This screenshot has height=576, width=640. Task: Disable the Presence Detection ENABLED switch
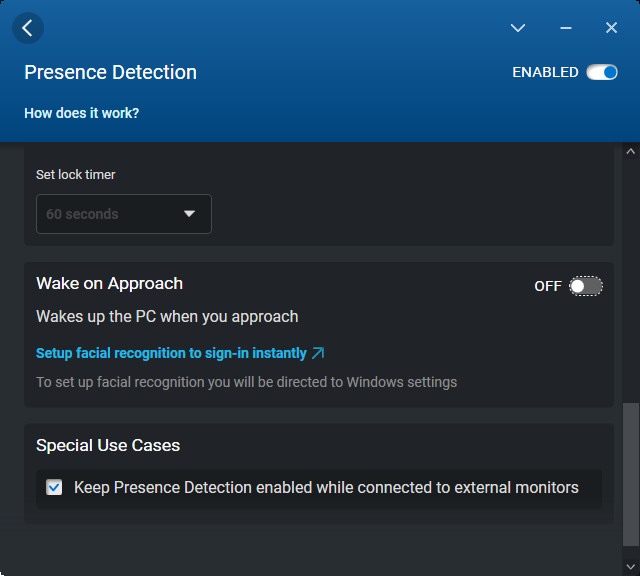pyautogui.click(x=602, y=72)
